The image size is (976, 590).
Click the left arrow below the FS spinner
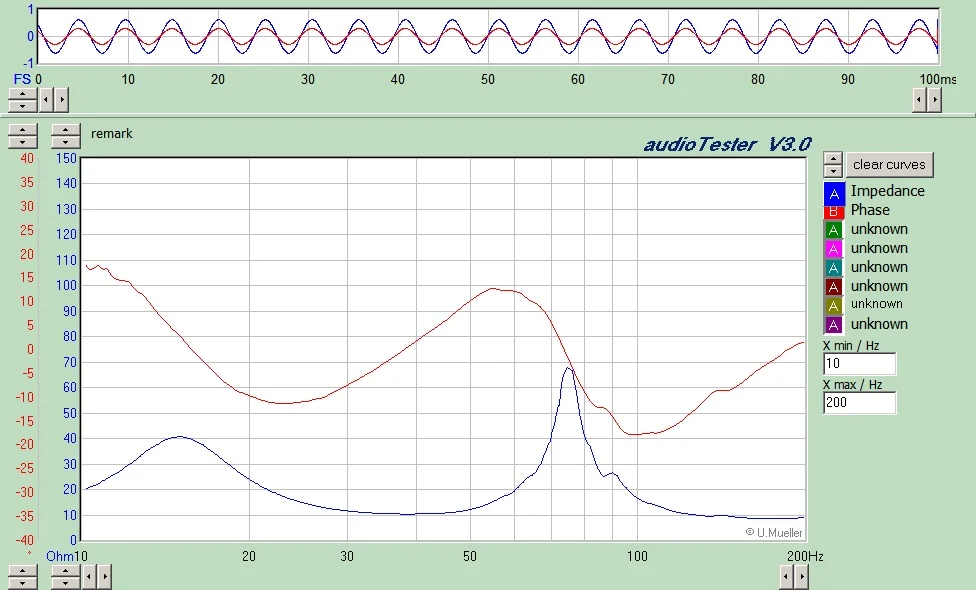[x=44, y=99]
